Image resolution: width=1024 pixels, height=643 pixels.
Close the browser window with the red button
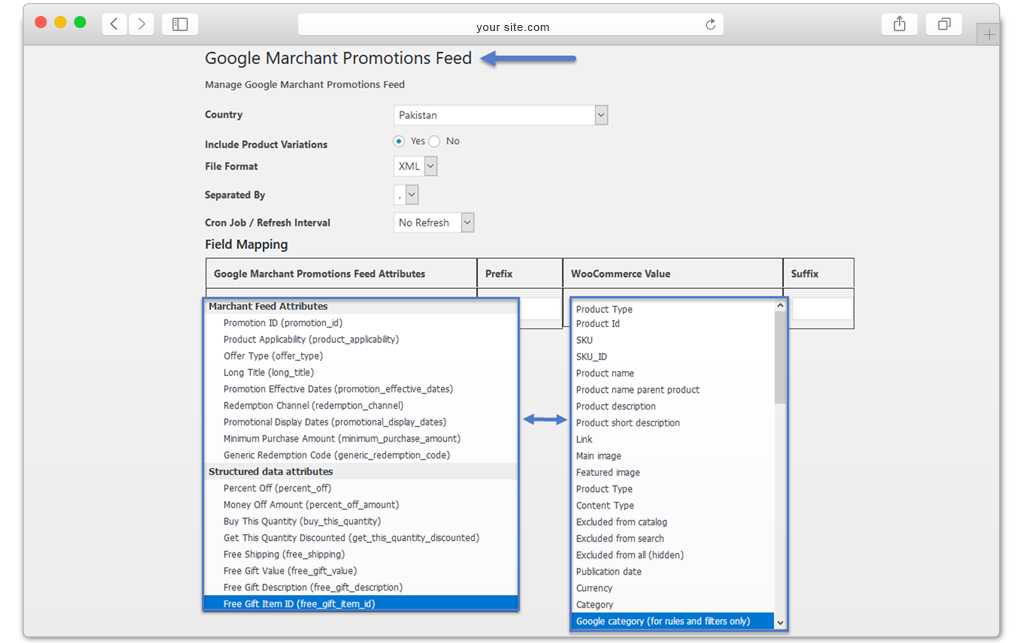[40, 22]
